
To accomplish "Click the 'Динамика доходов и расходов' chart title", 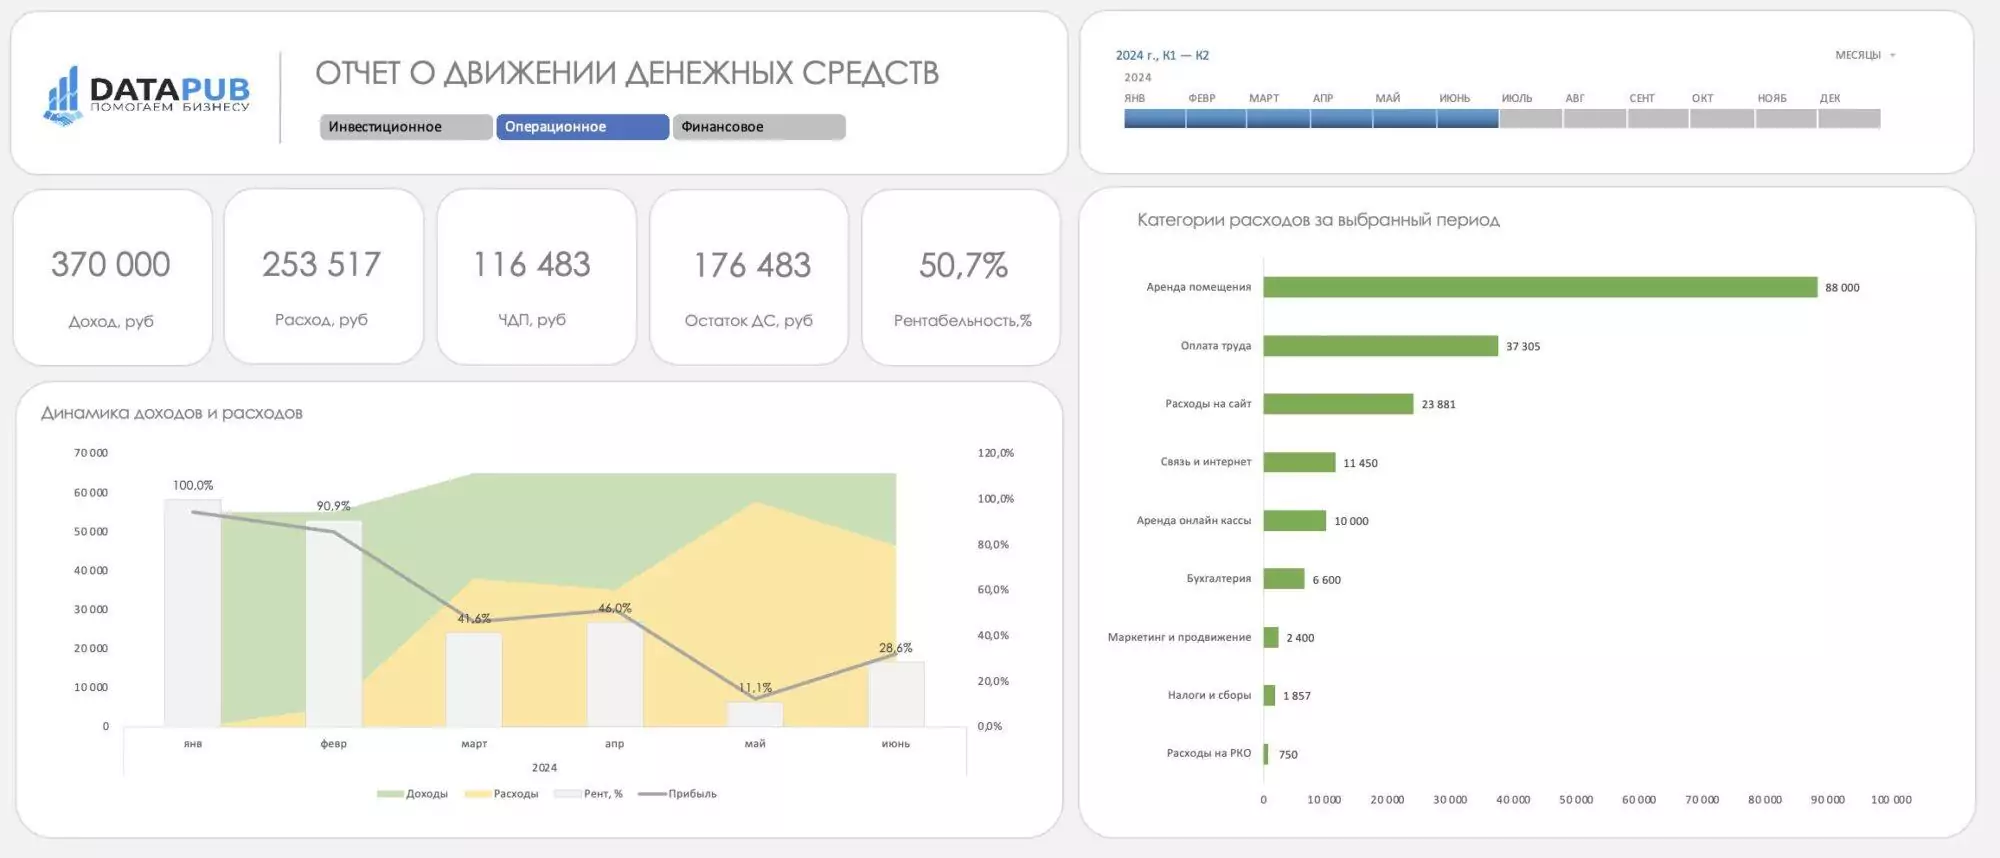I will (172, 413).
